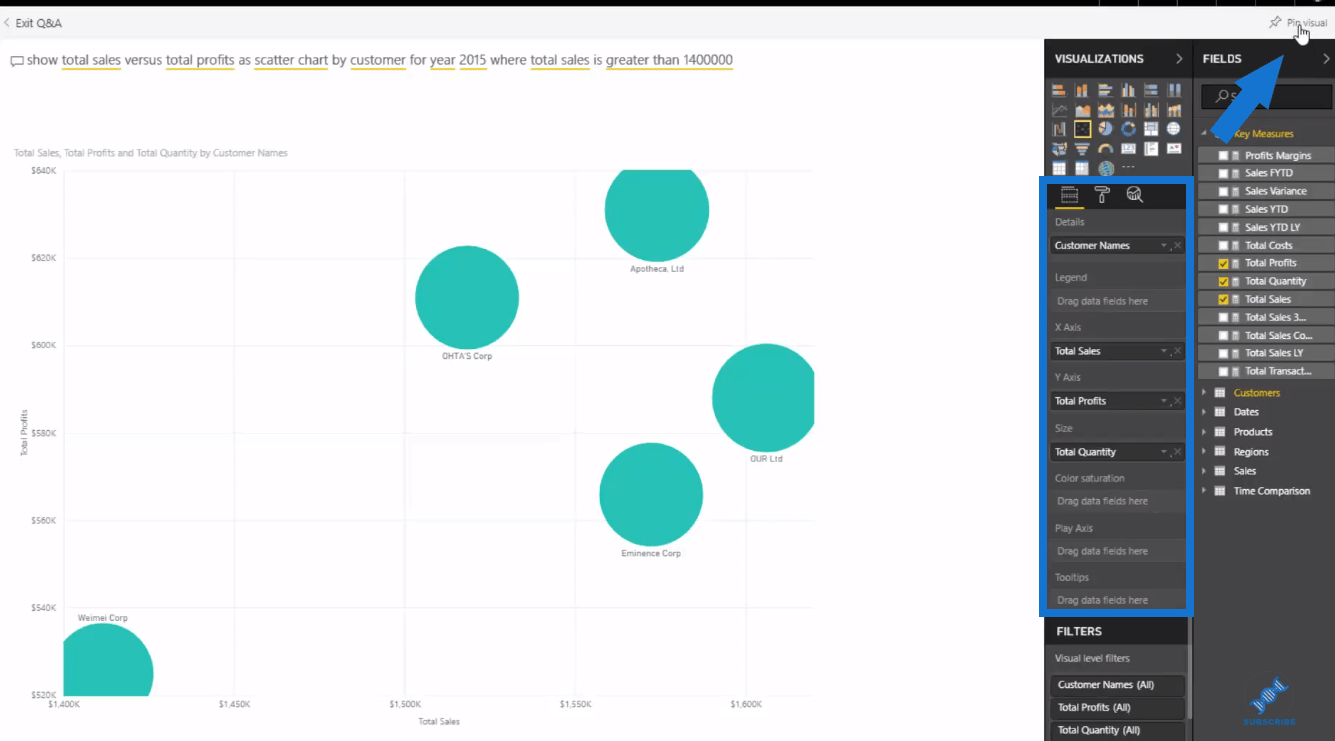Select the stacked column chart visualization
Image resolution: width=1335 pixels, height=741 pixels.
(x=1082, y=90)
